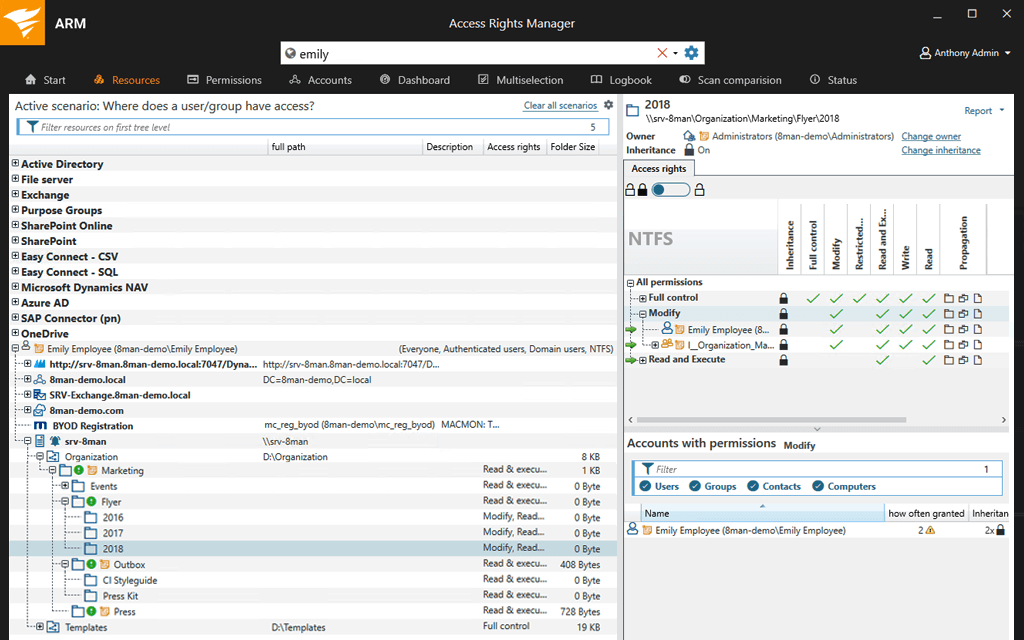This screenshot has width=1024, height=640.
Task: Click the search settings gear icon
Action: tap(690, 52)
